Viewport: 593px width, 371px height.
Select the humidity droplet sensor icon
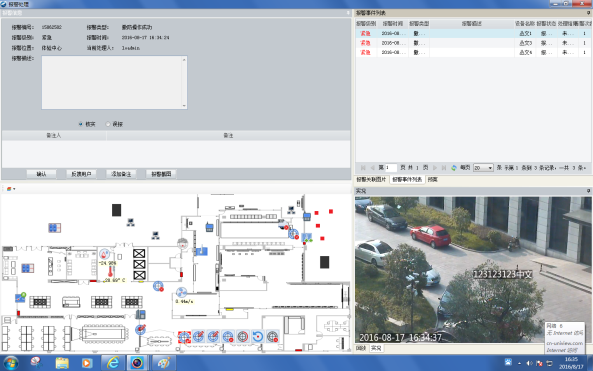pos(104,254)
